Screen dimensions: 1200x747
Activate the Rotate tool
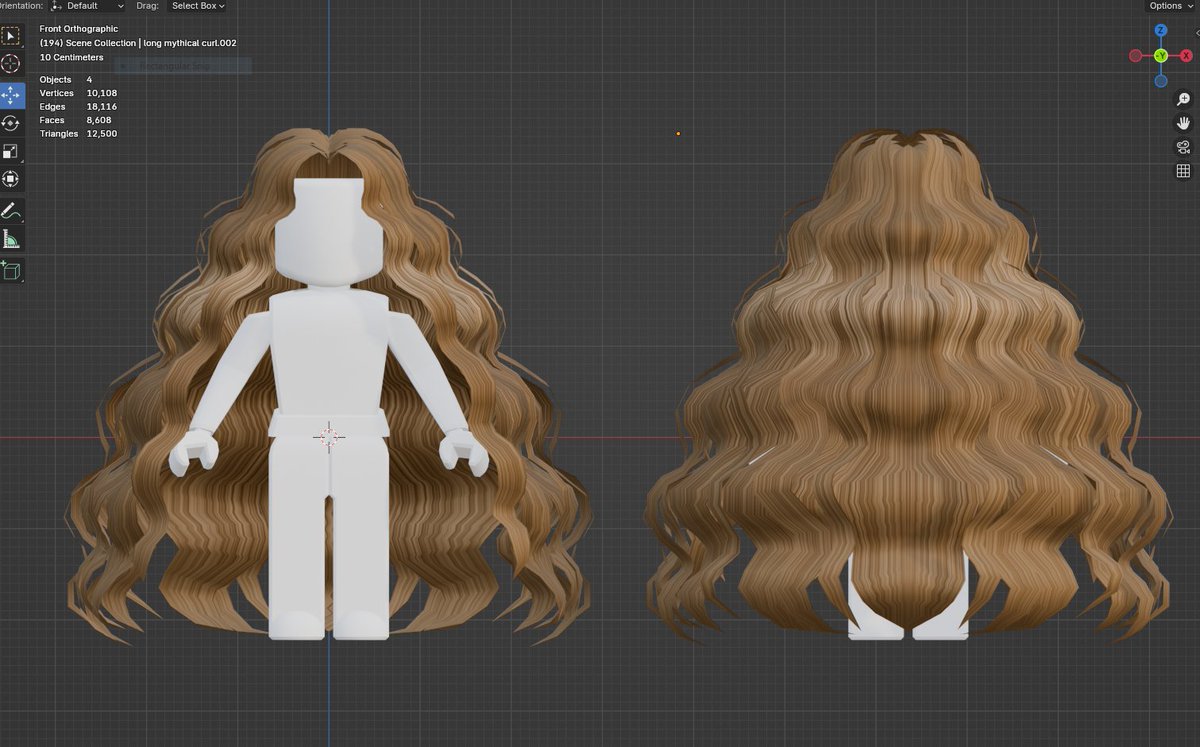(11, 124)
